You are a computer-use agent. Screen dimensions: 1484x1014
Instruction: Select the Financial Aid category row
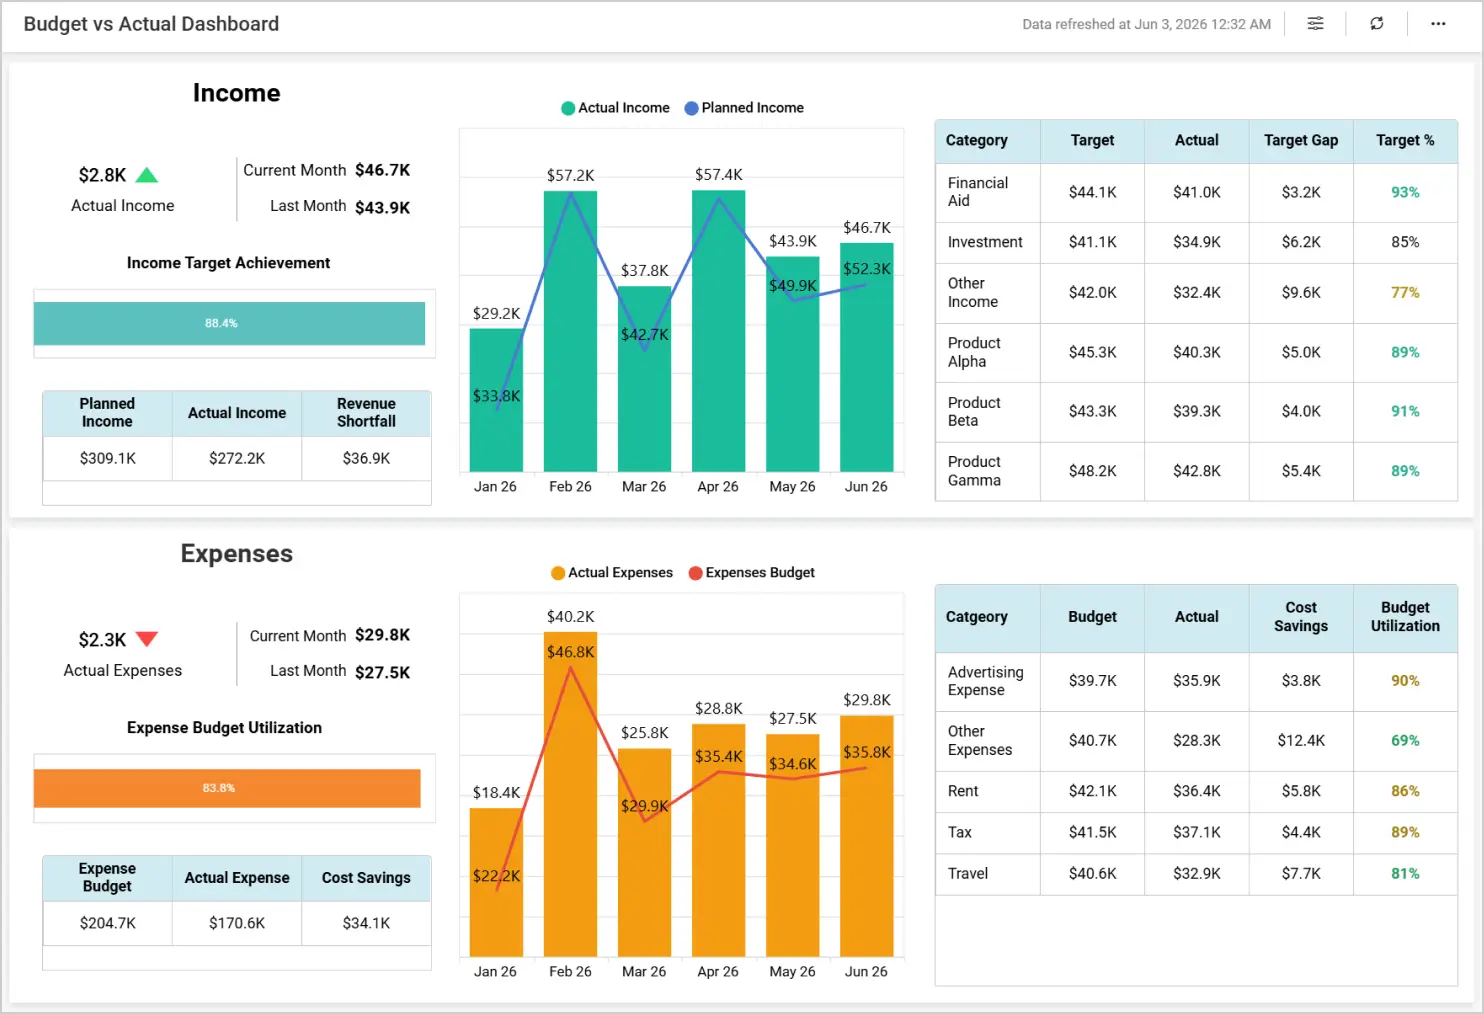click(x=1196, y=192)
